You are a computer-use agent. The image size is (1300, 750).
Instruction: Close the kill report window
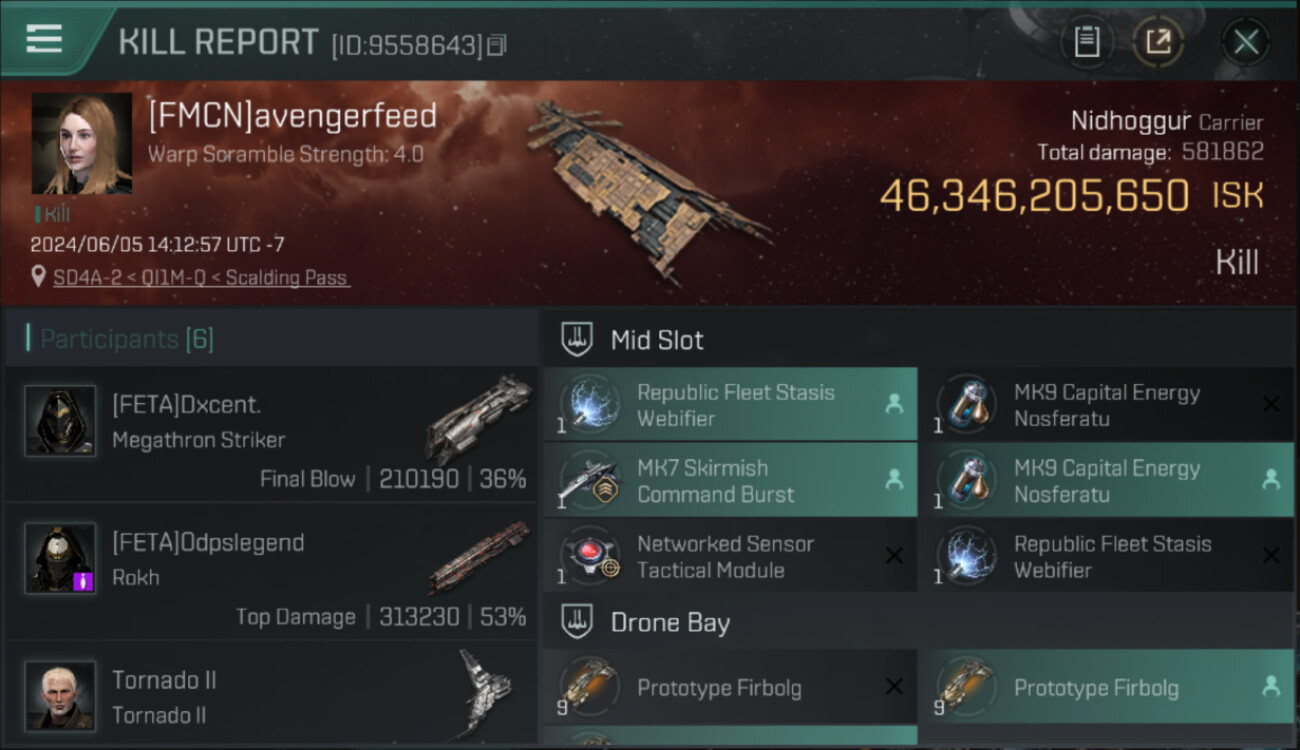coord(1245,42)
